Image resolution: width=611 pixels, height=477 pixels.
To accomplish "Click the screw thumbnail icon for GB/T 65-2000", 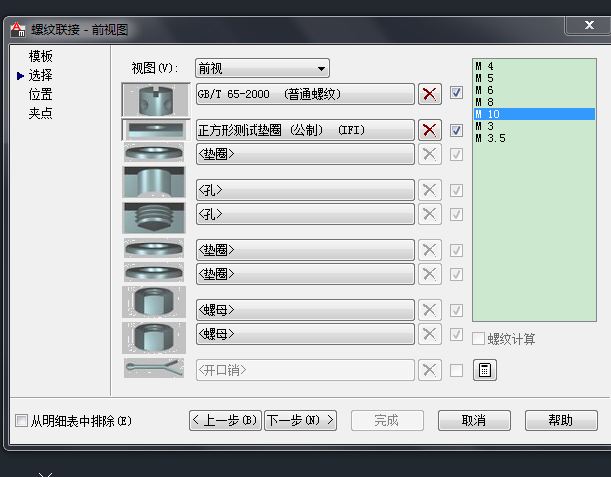I will coord(154,98).
